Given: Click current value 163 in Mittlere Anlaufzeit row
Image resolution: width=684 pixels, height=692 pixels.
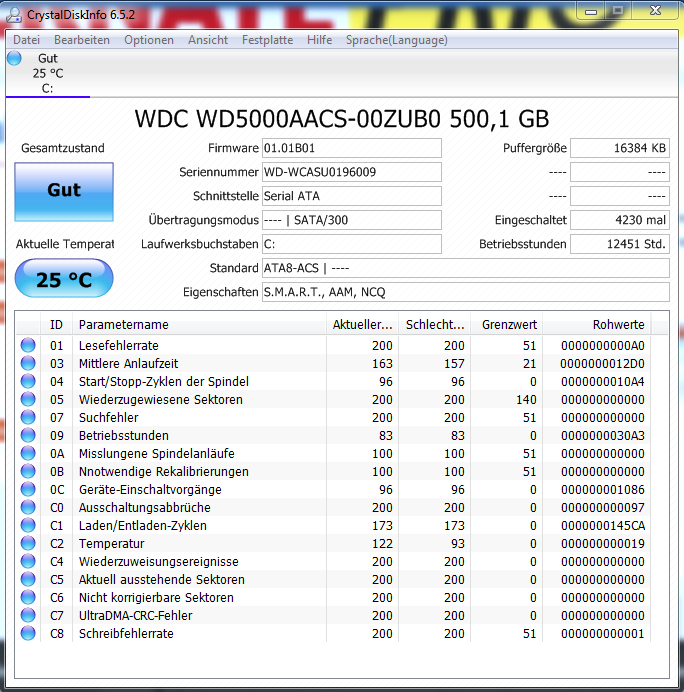Looking at the screenshot, I should point(382,364).
